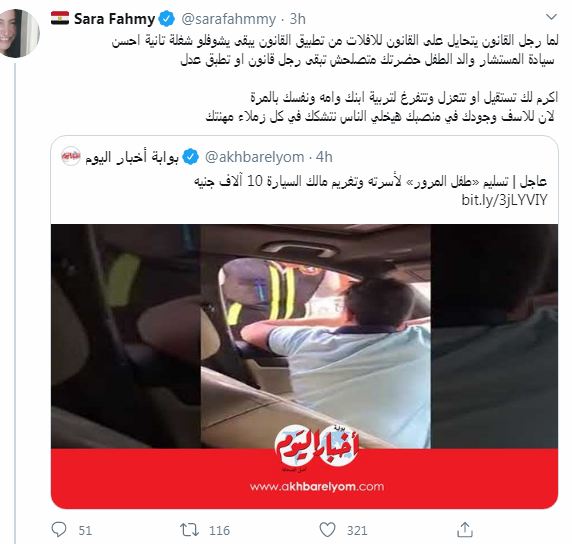
Task: Click the 321 likes count
Action: coord(357,530)
